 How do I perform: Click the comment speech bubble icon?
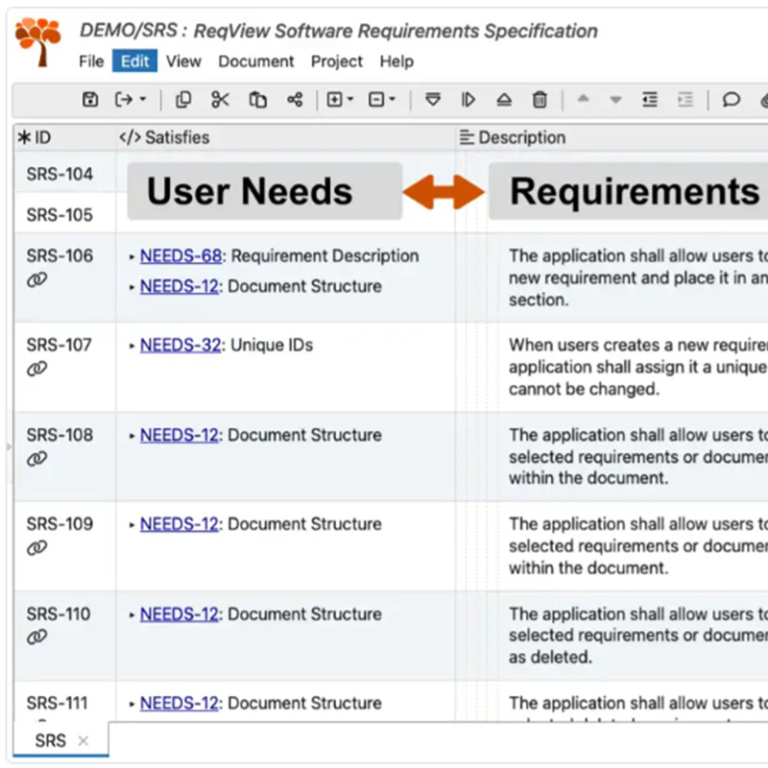pyautogui.click(x=732, y=100)
